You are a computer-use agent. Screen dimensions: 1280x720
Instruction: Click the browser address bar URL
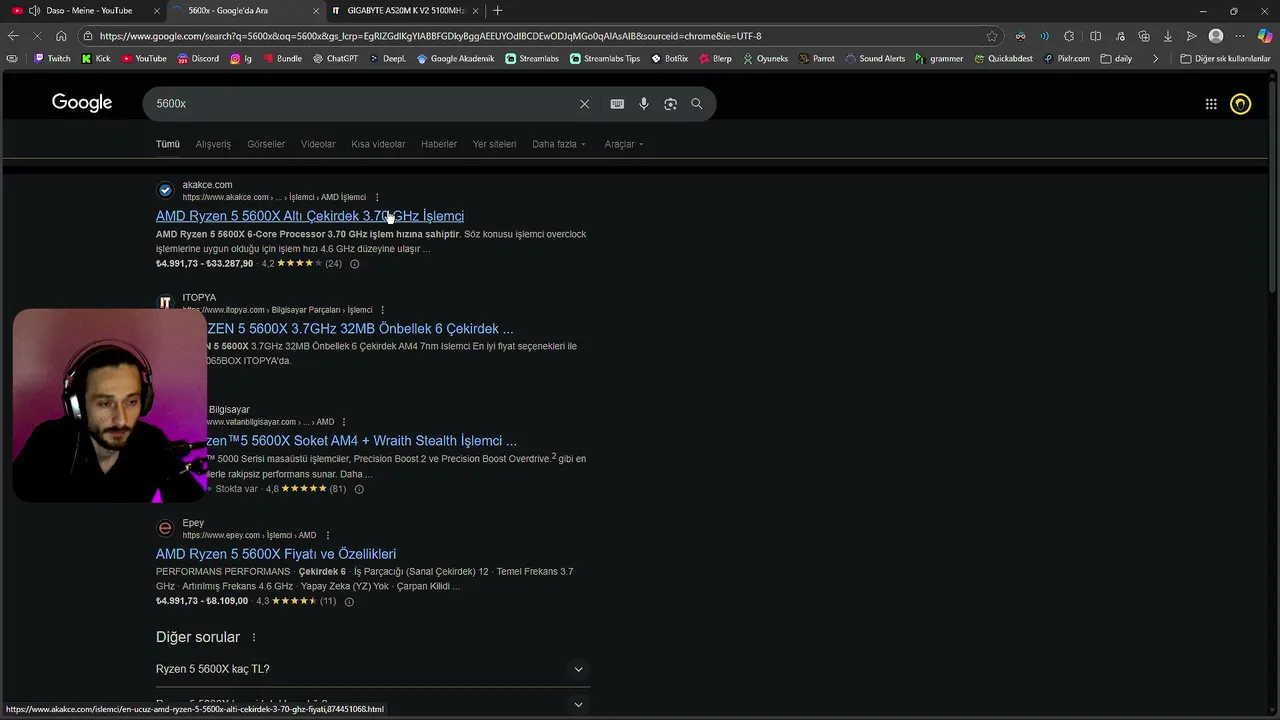point(430,36)
